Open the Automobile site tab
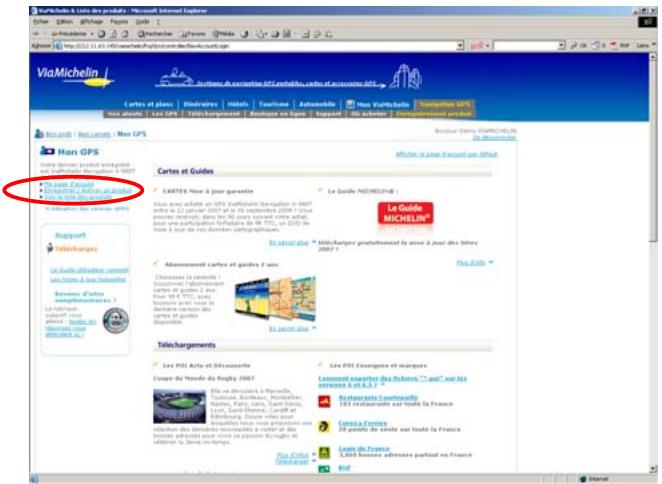 click(317, 104)
